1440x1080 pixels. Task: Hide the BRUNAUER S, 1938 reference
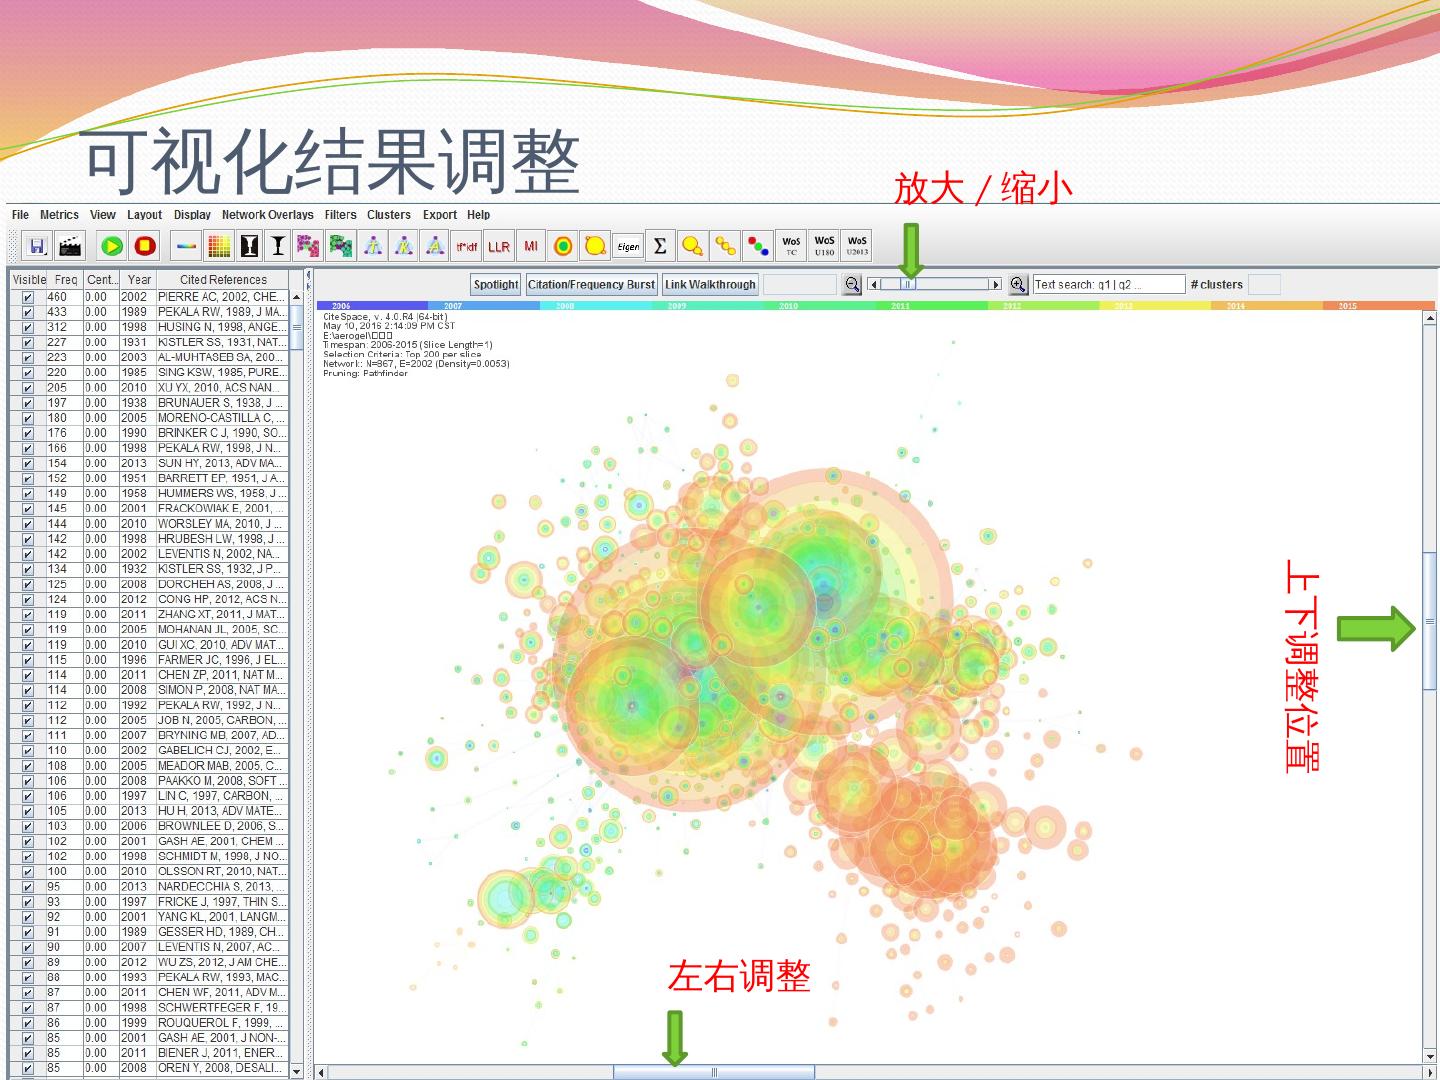[x=28, y=403]
